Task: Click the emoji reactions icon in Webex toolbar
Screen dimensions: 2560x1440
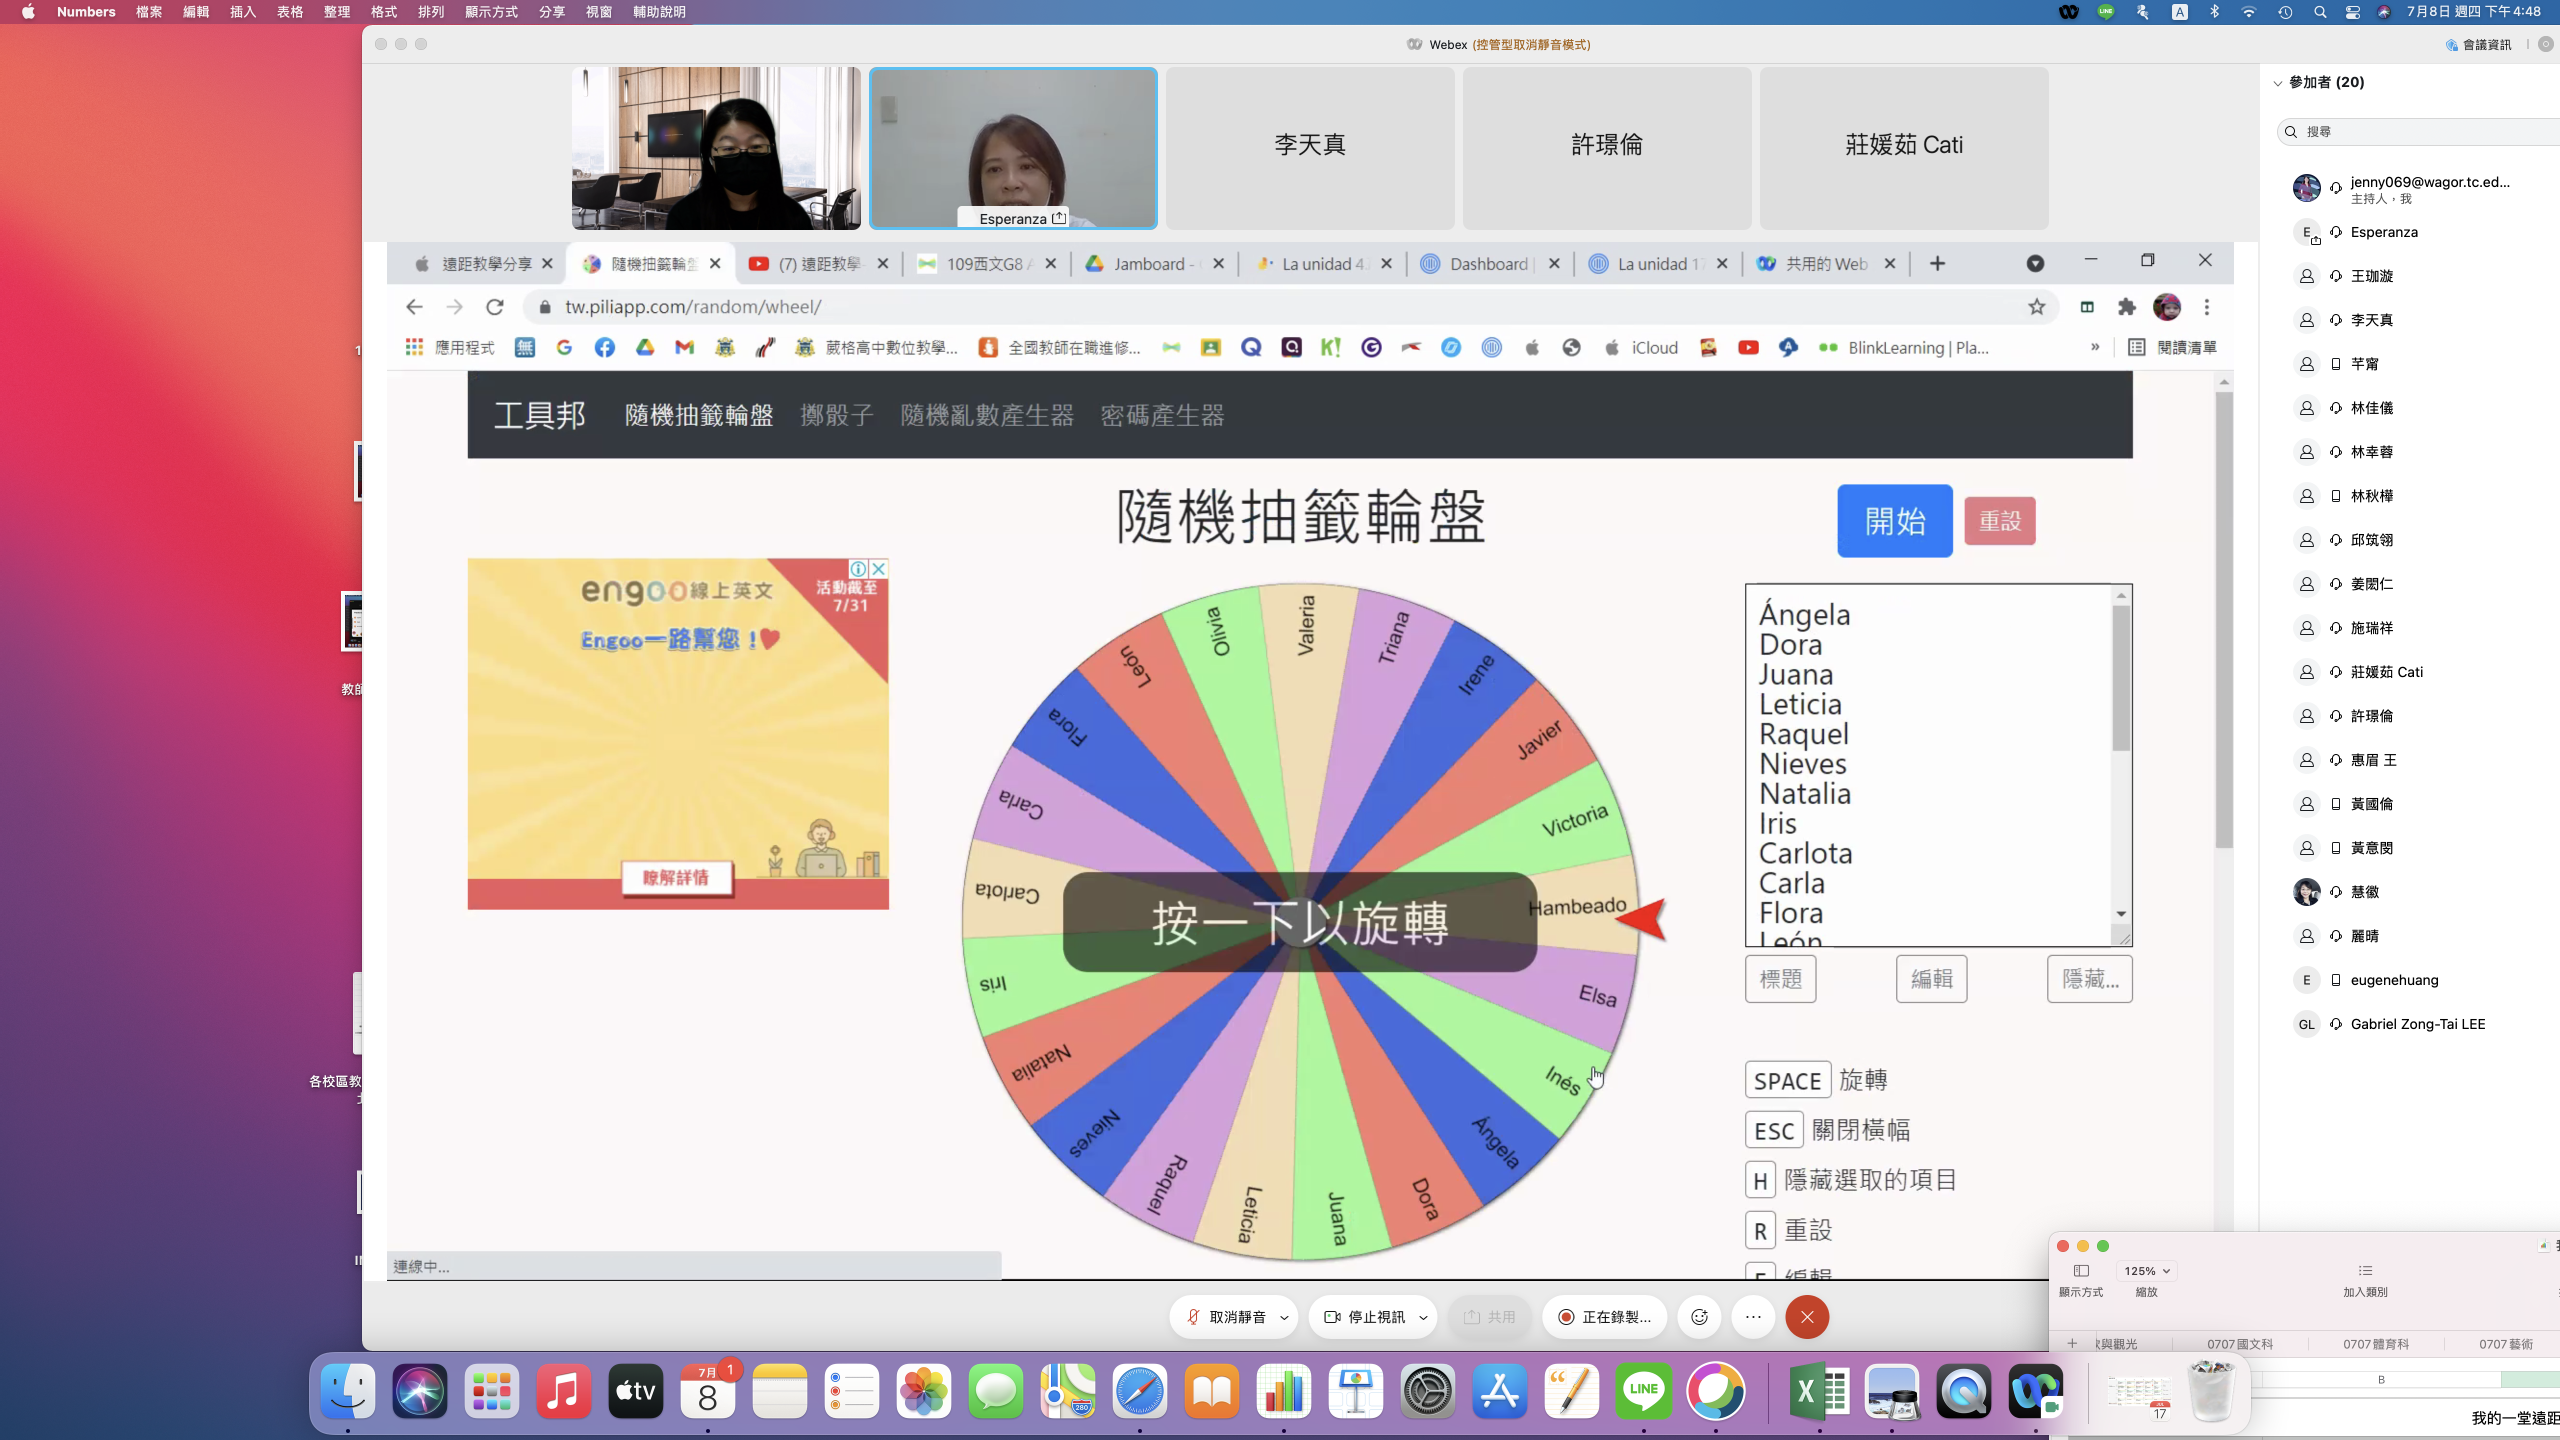Action: pyautogui.click(x=1699, y=1317)
